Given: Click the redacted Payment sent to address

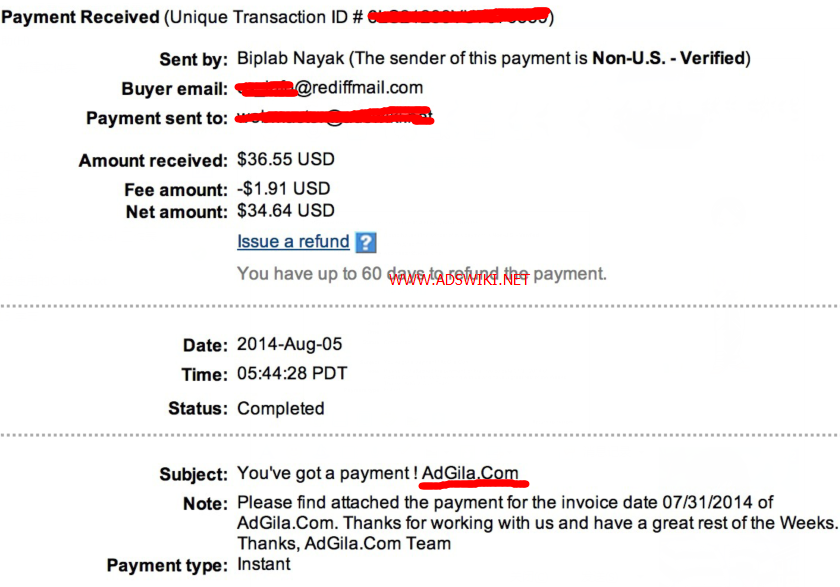Looking at the screenshot, I should tap(334, 117).
